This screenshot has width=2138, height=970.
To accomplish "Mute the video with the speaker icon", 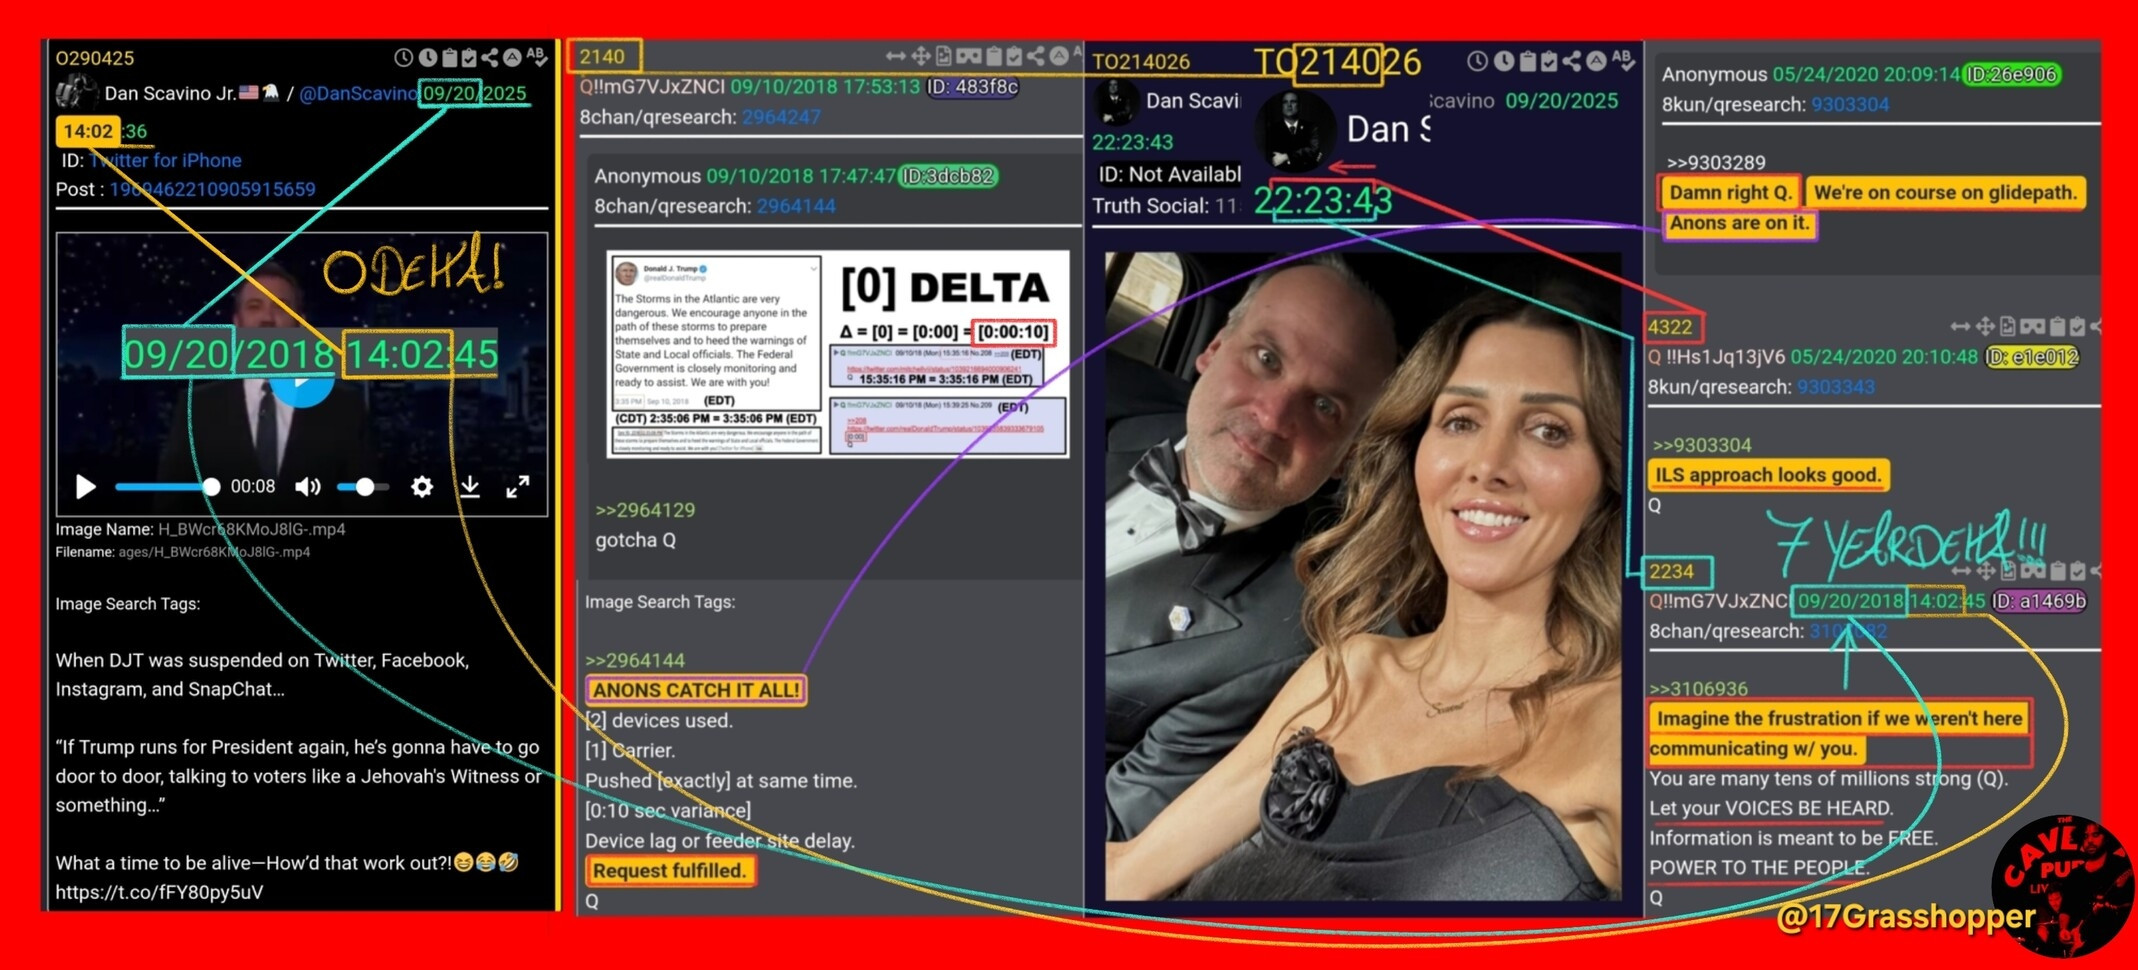I will tap(307, 487).
